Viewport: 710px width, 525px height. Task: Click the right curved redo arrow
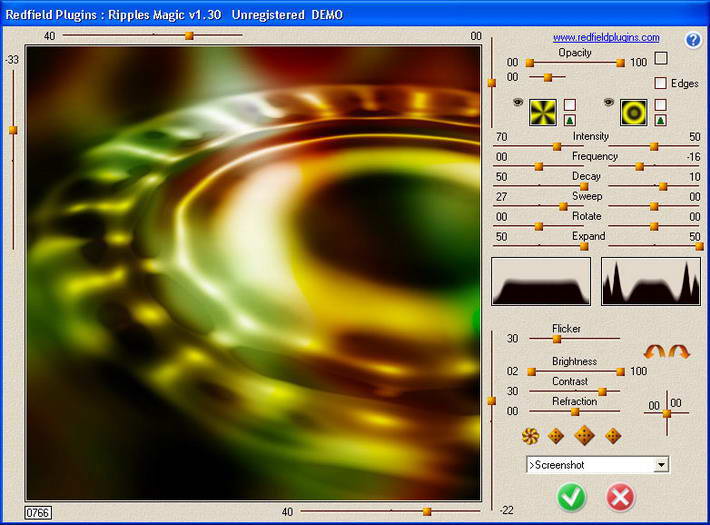(679, 352)
